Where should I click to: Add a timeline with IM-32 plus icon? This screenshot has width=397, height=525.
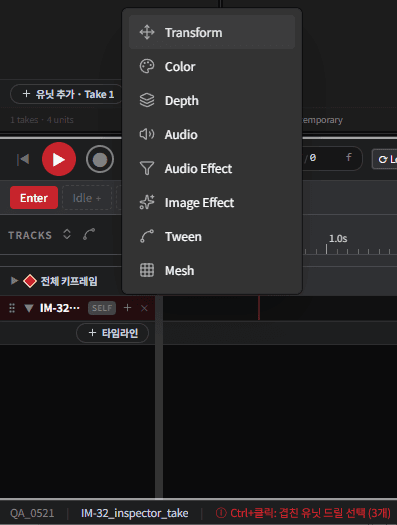coord(127,308)
